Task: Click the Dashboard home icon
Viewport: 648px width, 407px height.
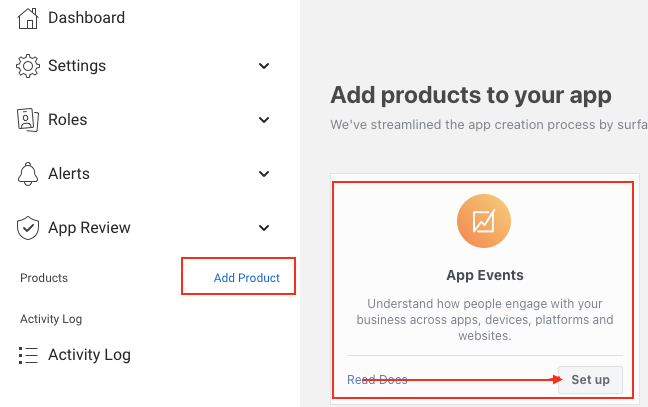Action: click(x=28, y=17)
